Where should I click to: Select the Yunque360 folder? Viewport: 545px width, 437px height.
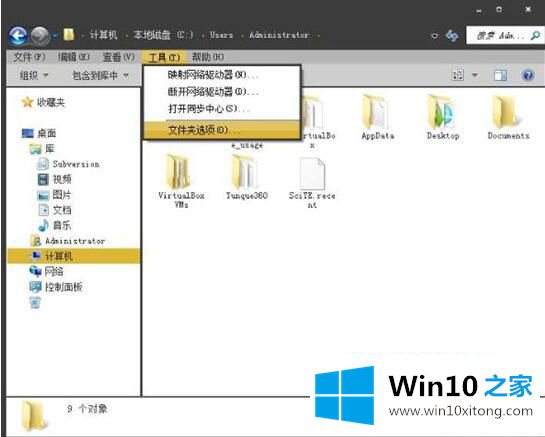pos(246,177)
